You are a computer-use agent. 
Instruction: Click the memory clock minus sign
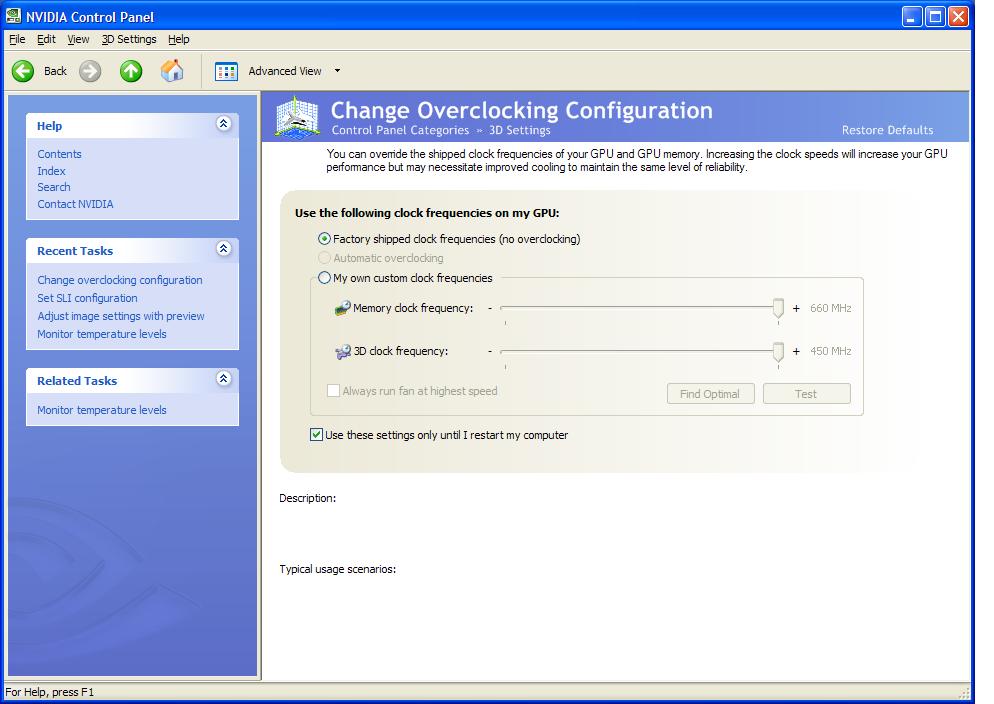point(490,308)
